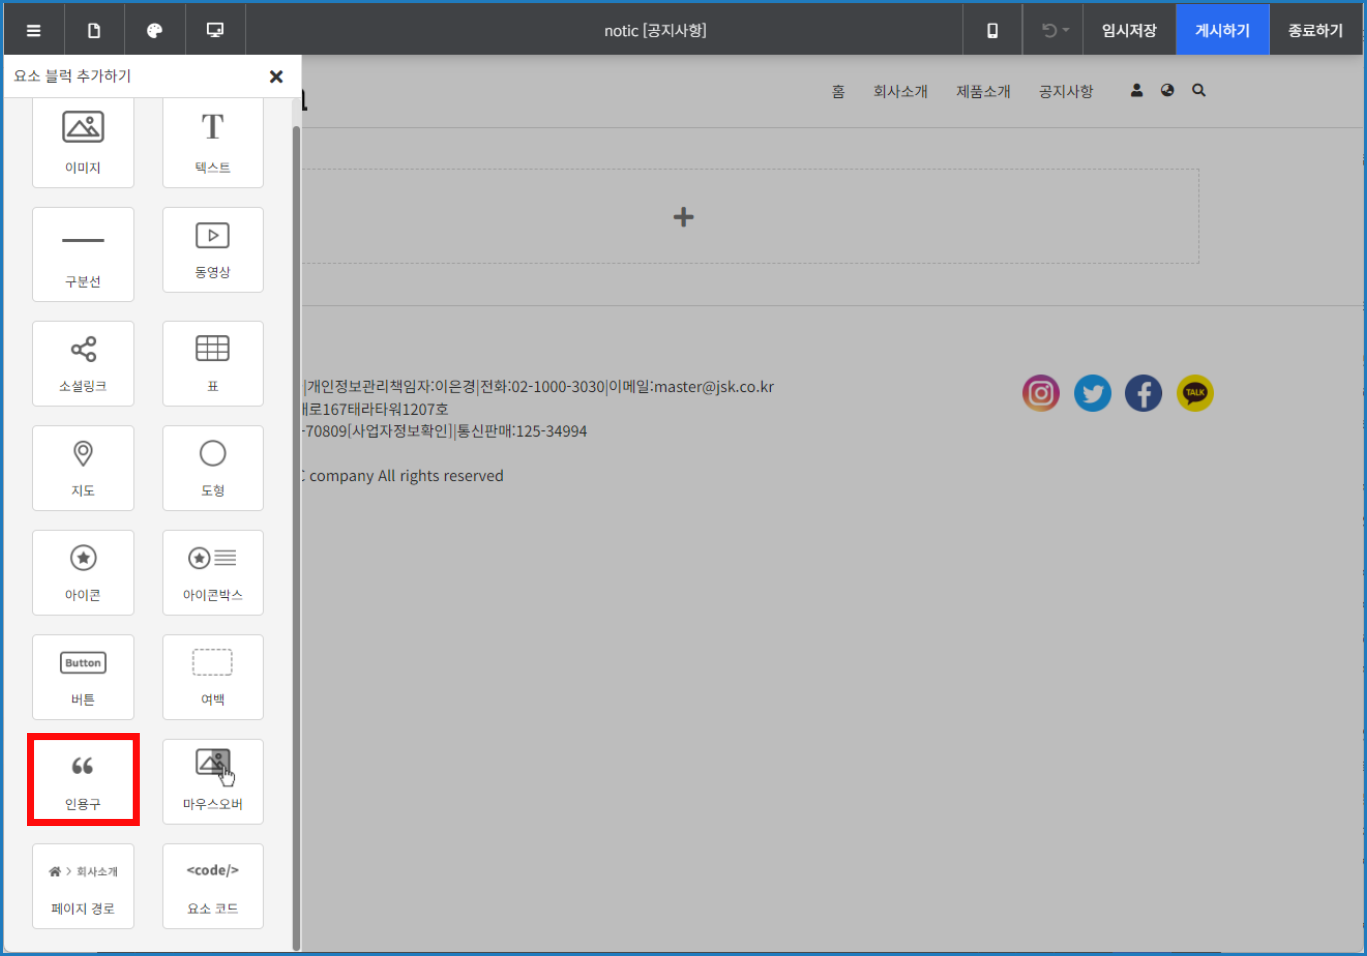Publish the page with 게시하기
The height and width of the screenshot is (956, 1367).
pyautogui.click(x=1222, y=30)
